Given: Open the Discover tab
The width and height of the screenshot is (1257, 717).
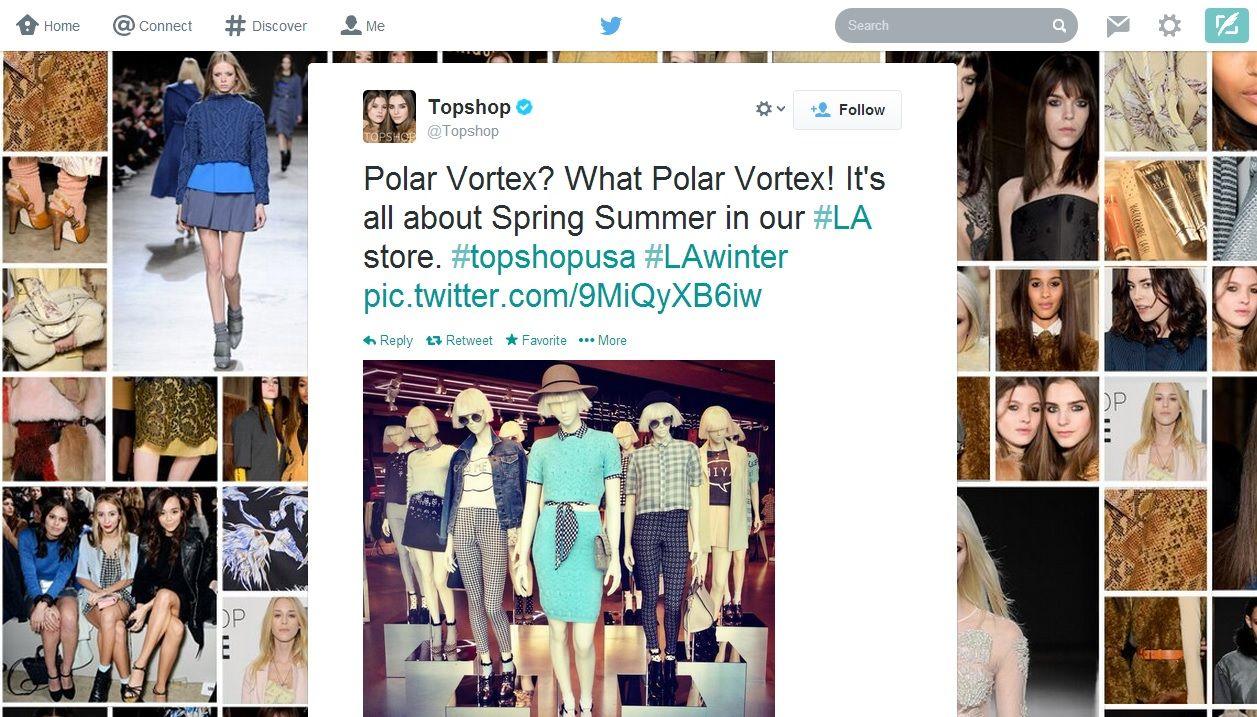Looking at the screenshot, I should point(266,26).
